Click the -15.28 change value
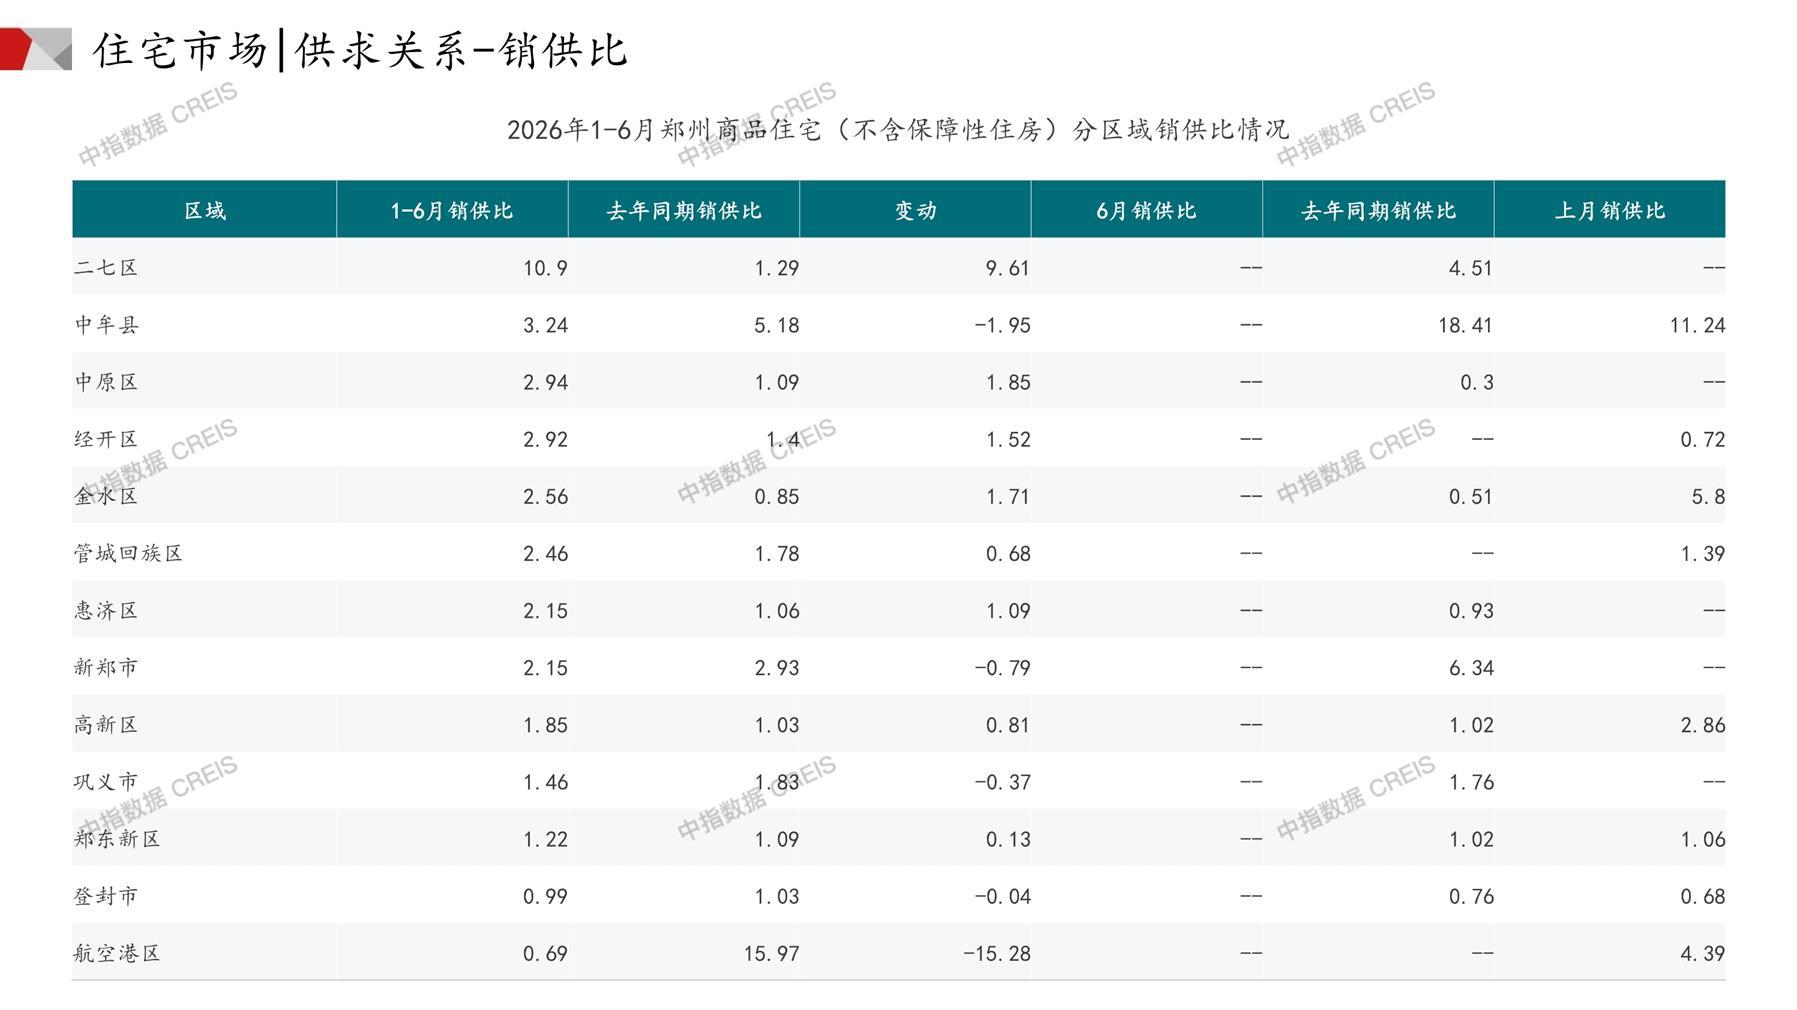 point(996,953)
